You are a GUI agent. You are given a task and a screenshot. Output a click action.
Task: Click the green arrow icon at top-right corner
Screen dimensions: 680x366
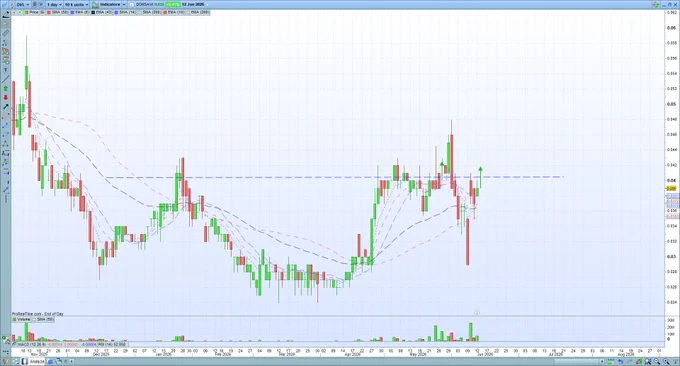(x=656, y=4)
